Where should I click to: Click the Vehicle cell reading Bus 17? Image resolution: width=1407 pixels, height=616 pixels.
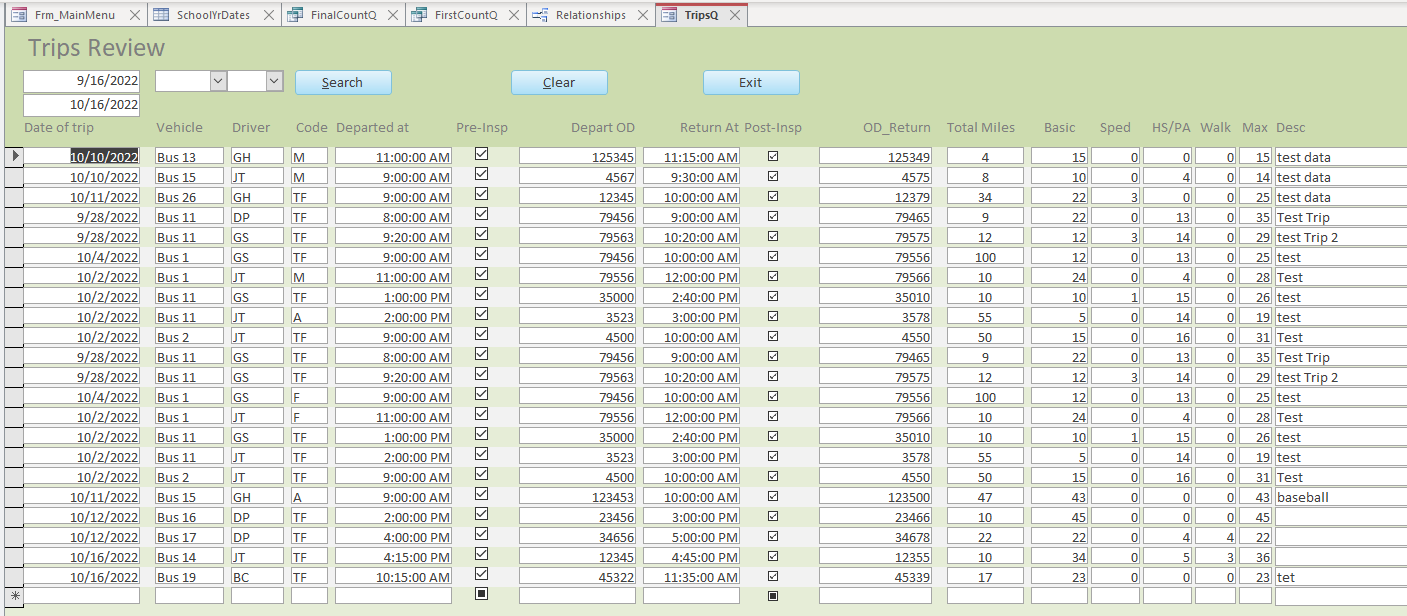tap(192, 536)
